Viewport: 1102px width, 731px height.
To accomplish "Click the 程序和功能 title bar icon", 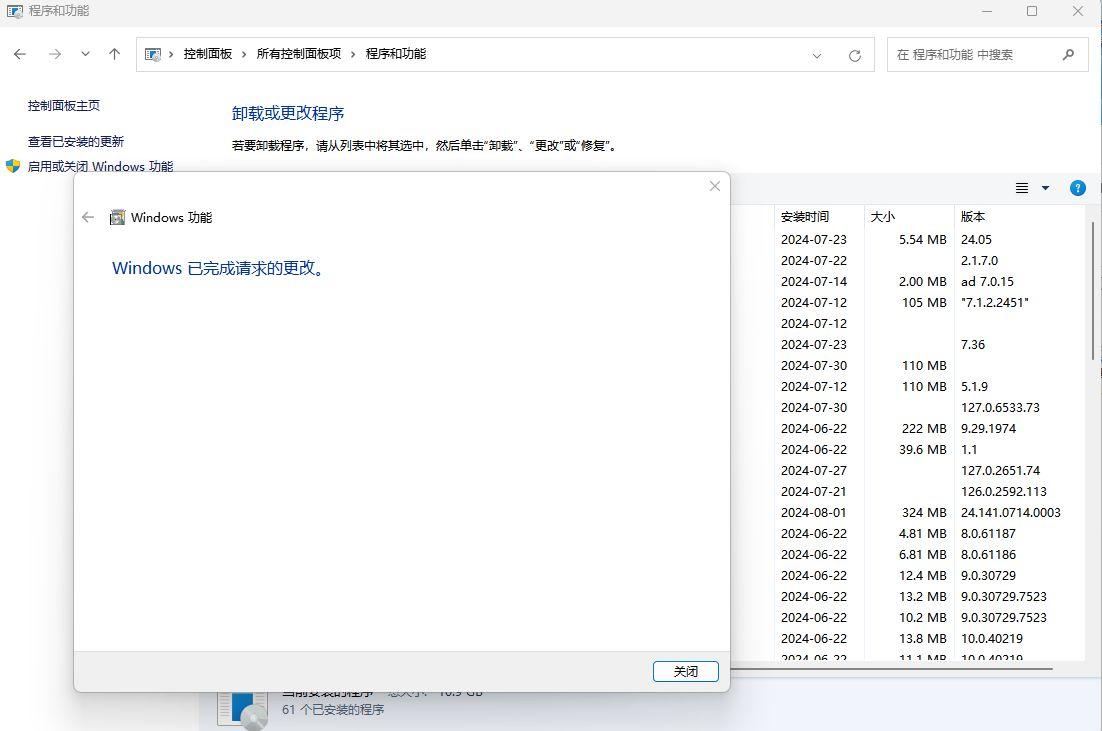I will [x=14, y=11].
